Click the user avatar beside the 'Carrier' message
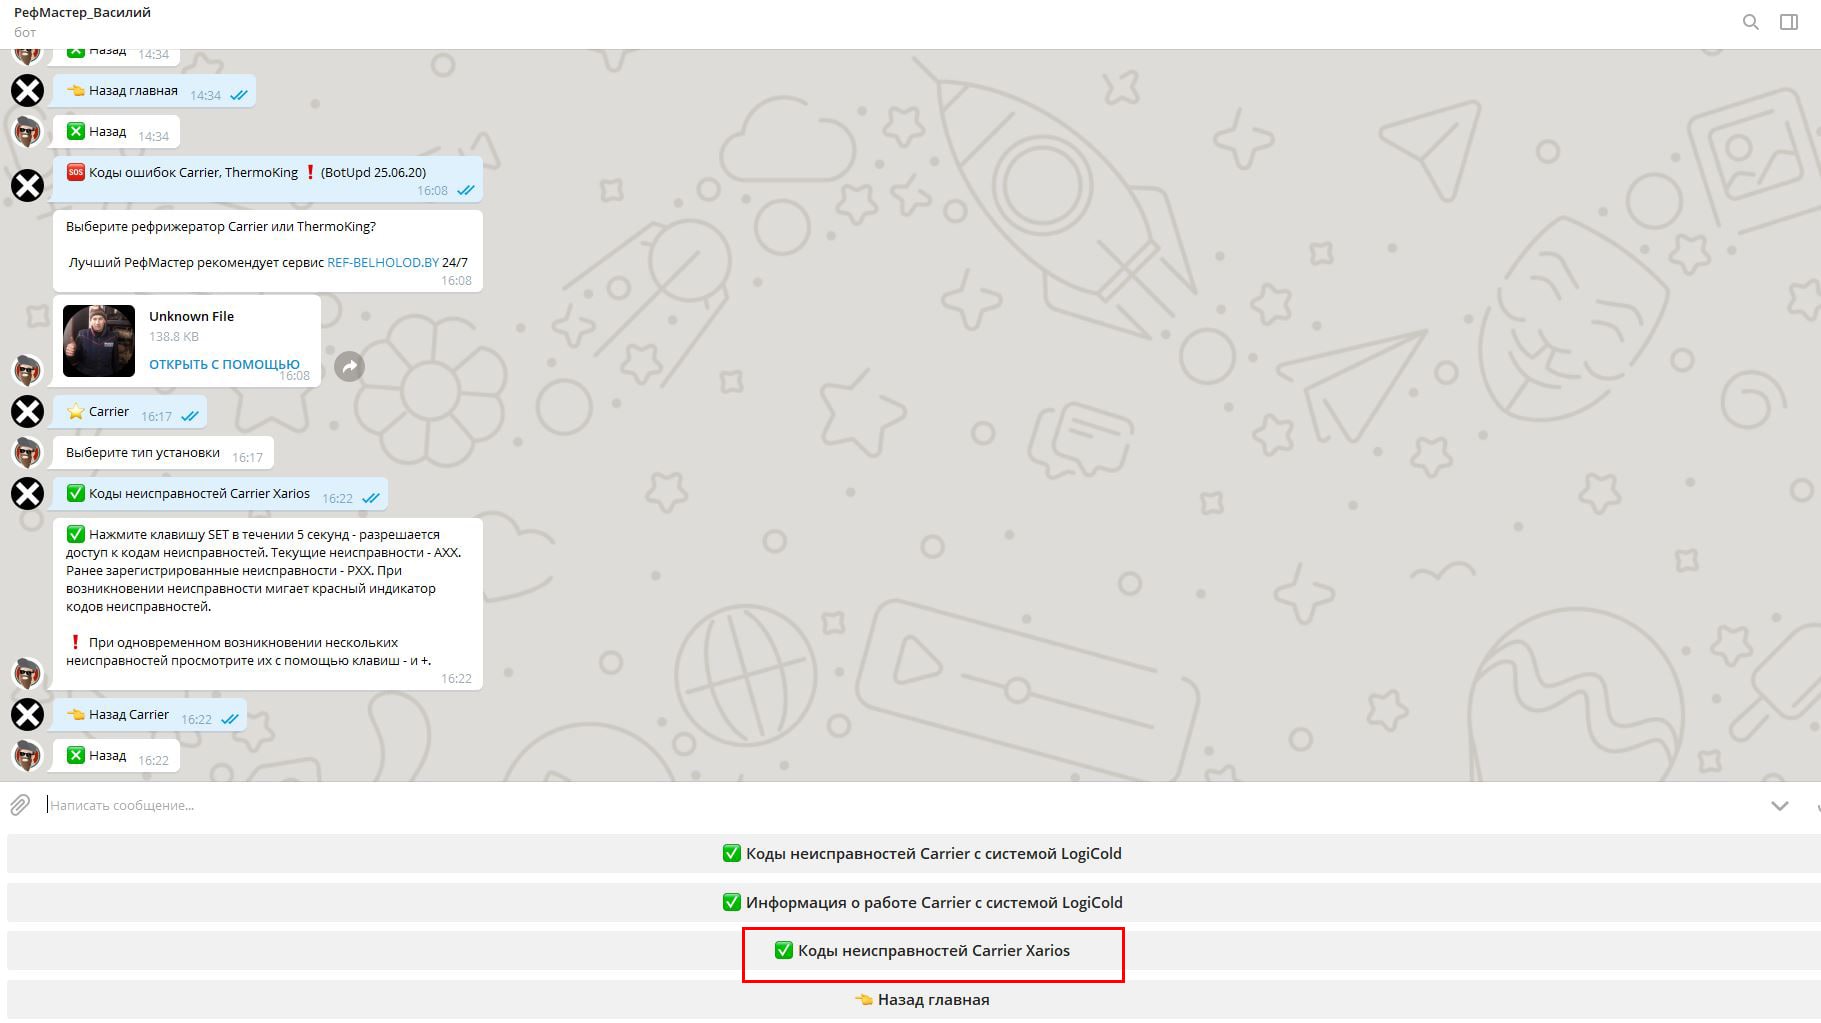Screen dimensions: 1821x1023 pyautogui.click(x=27, y=411)
